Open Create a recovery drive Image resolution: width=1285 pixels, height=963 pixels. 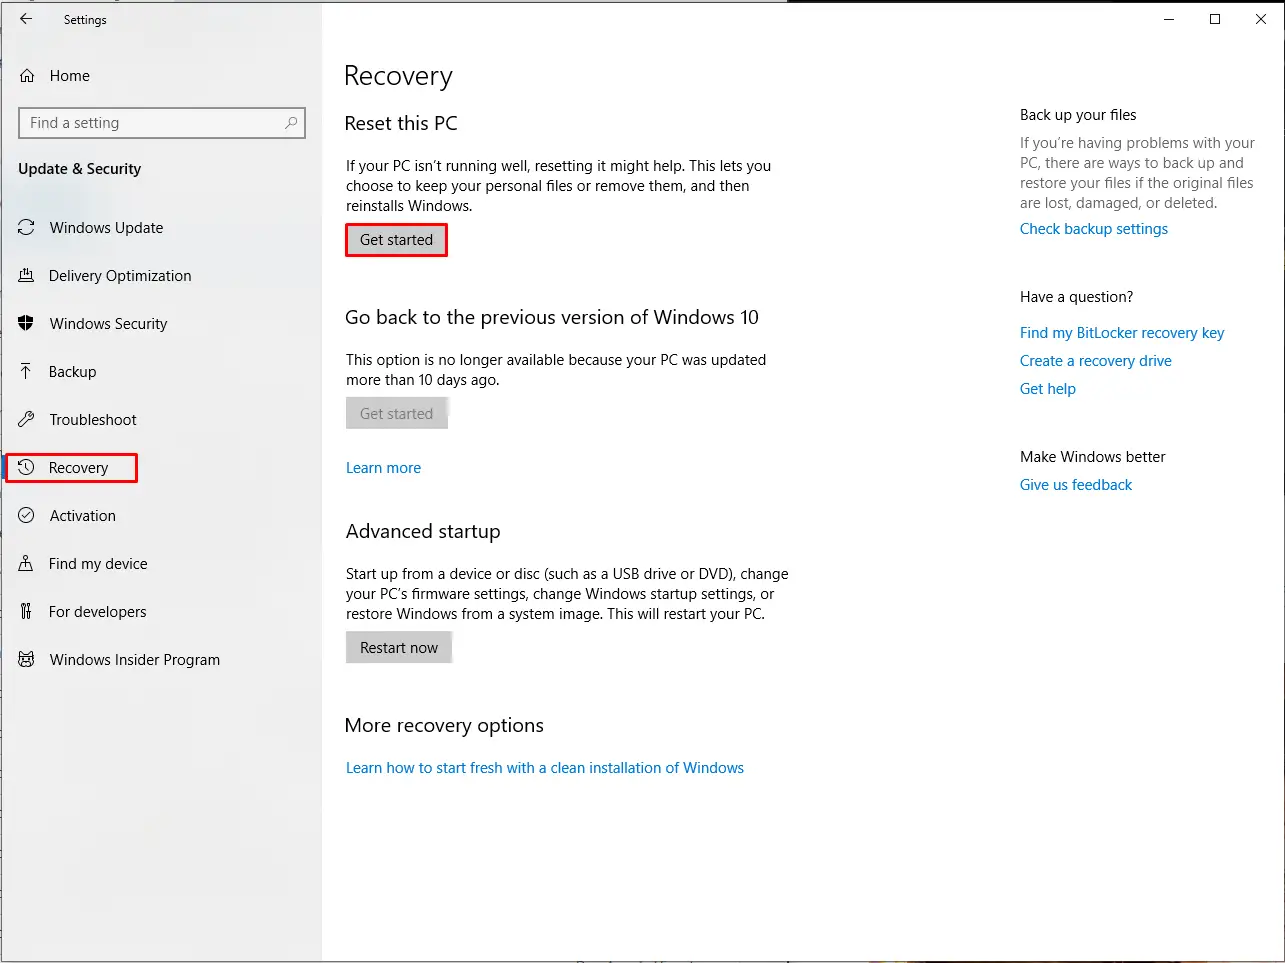pos(1095,360)
